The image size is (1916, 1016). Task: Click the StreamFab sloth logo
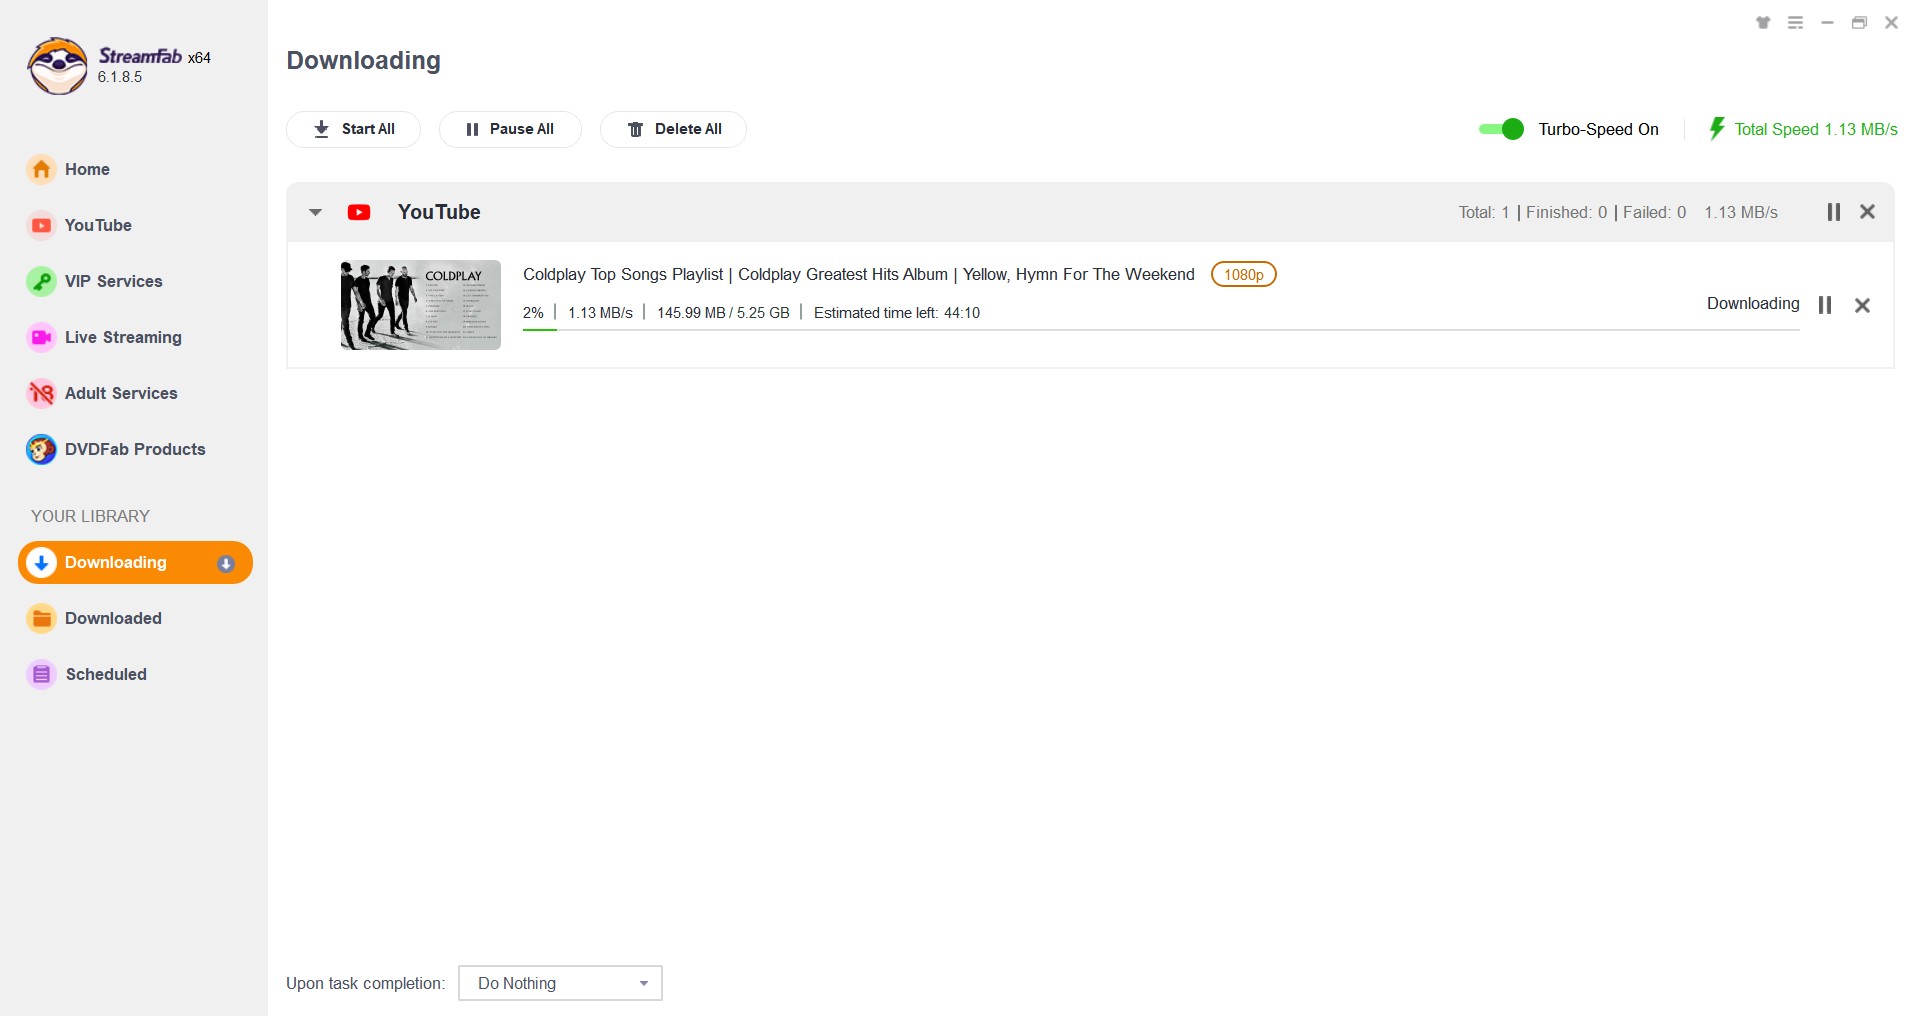(57, 66)
